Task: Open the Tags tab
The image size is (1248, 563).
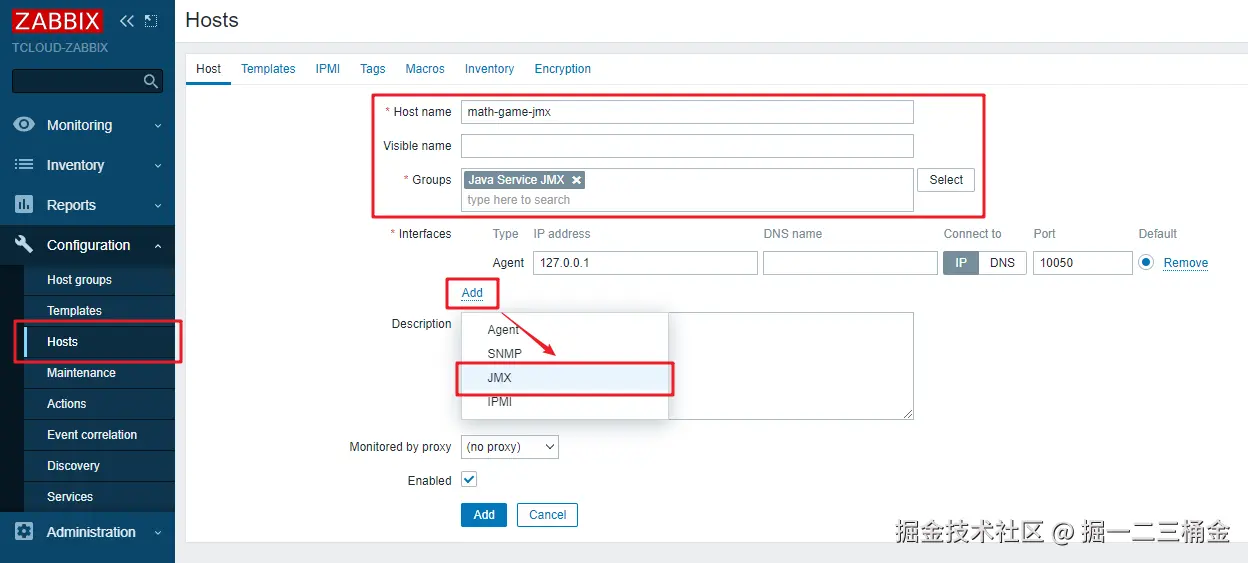Action: click(373, 69)
